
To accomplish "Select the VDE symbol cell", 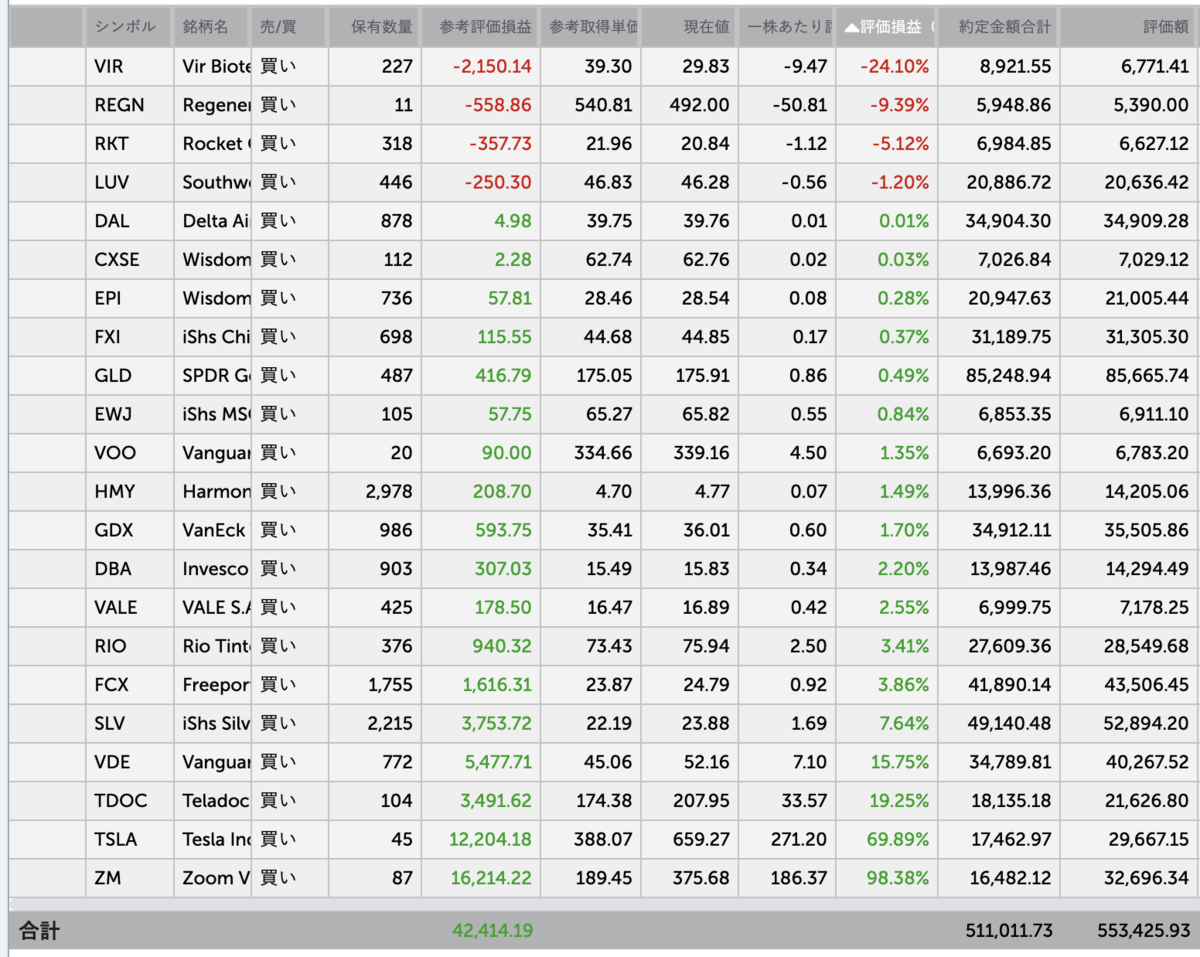I will 129,763.
